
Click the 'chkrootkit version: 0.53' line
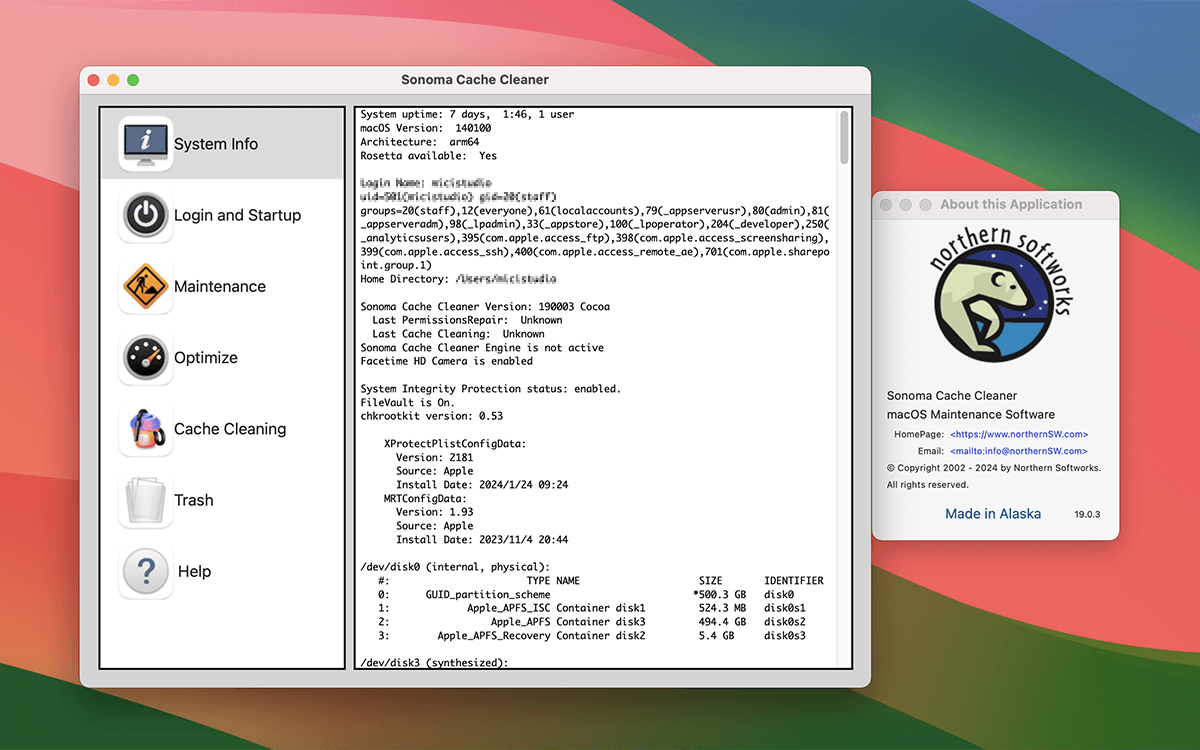point(431,416)
